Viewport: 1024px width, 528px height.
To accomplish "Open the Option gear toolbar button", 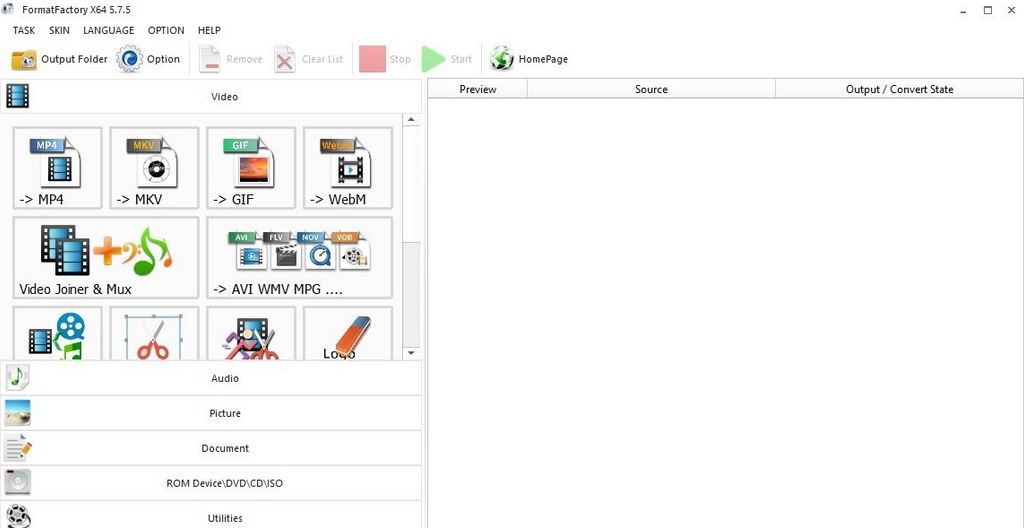I will click(x=148, y=59).
